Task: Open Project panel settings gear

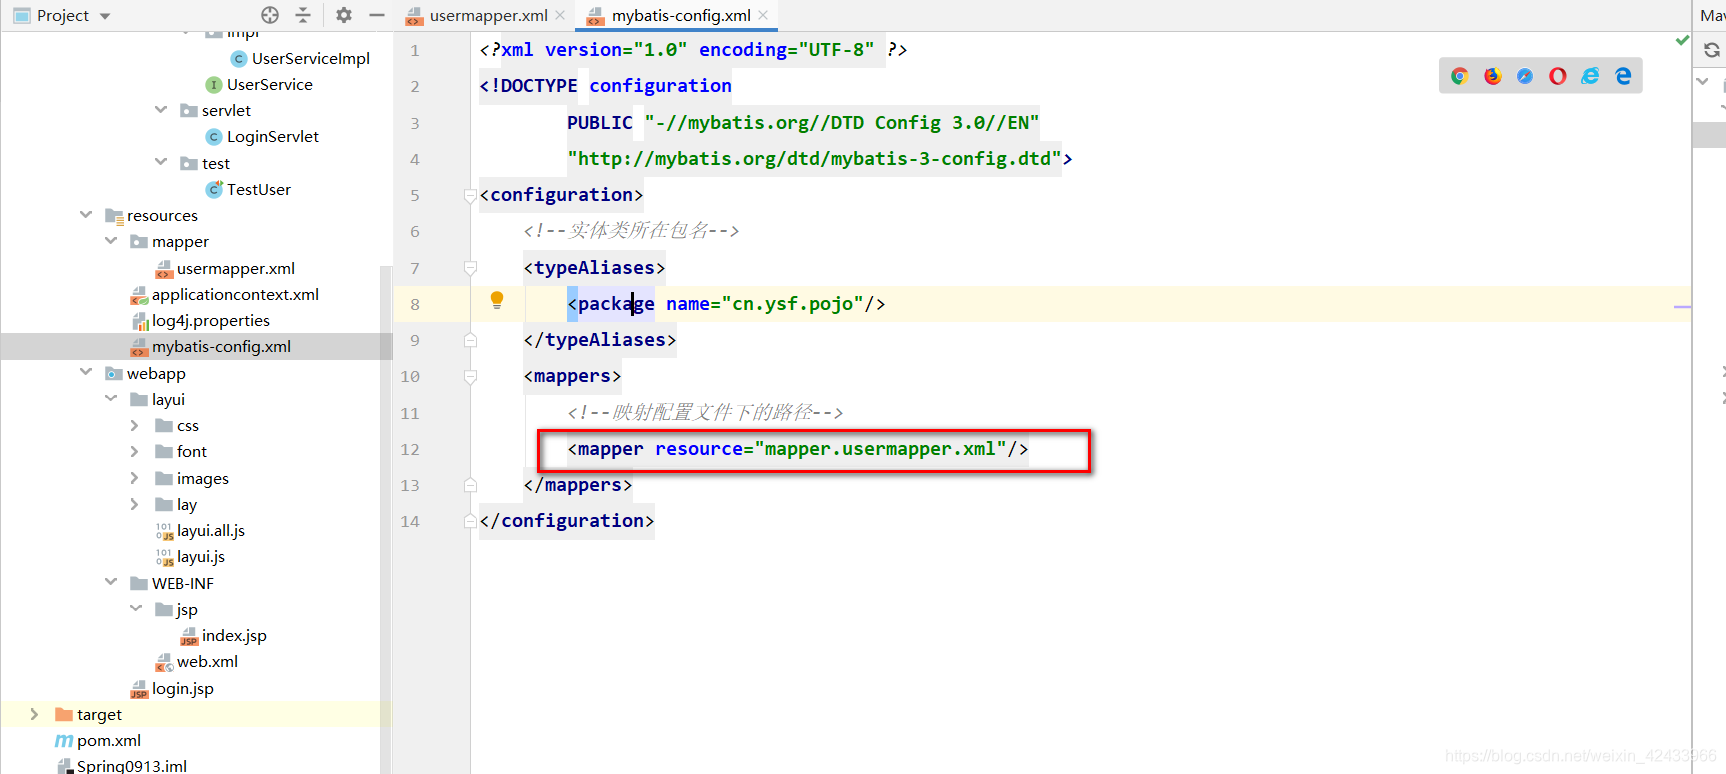Action: pyautogui.click(x=344, y=15)
